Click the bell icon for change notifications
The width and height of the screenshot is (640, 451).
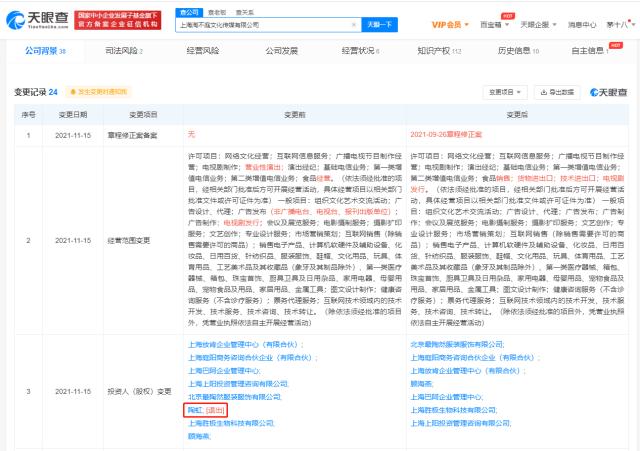coord(73,92)
